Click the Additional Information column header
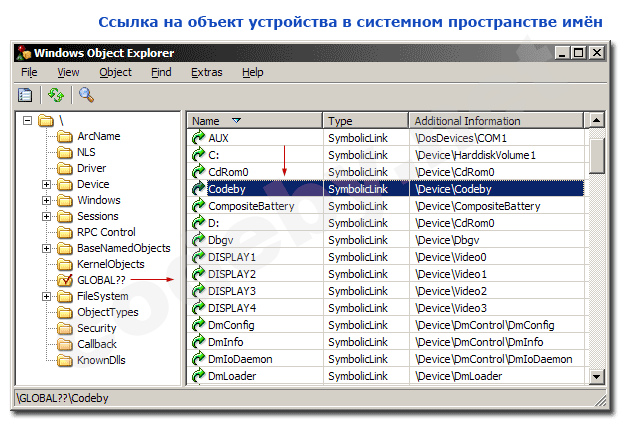This screenshot has width=621, height=422. [x=496, y=120]
